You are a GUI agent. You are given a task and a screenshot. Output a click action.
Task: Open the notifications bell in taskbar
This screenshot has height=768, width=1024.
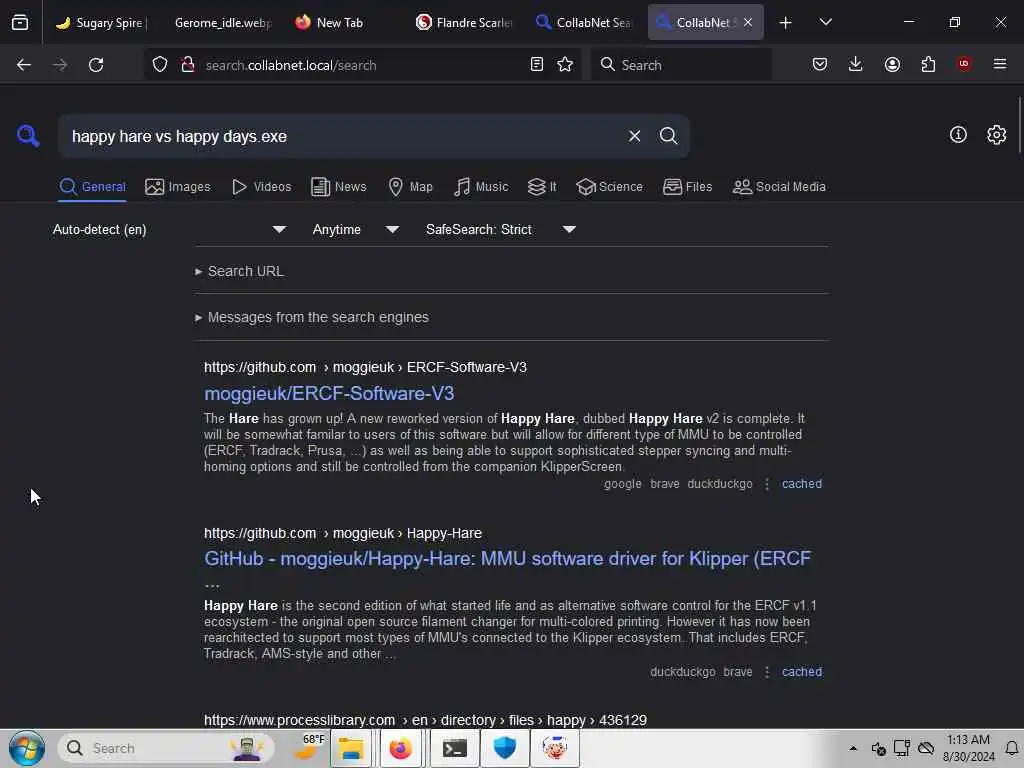point(1012,748)
